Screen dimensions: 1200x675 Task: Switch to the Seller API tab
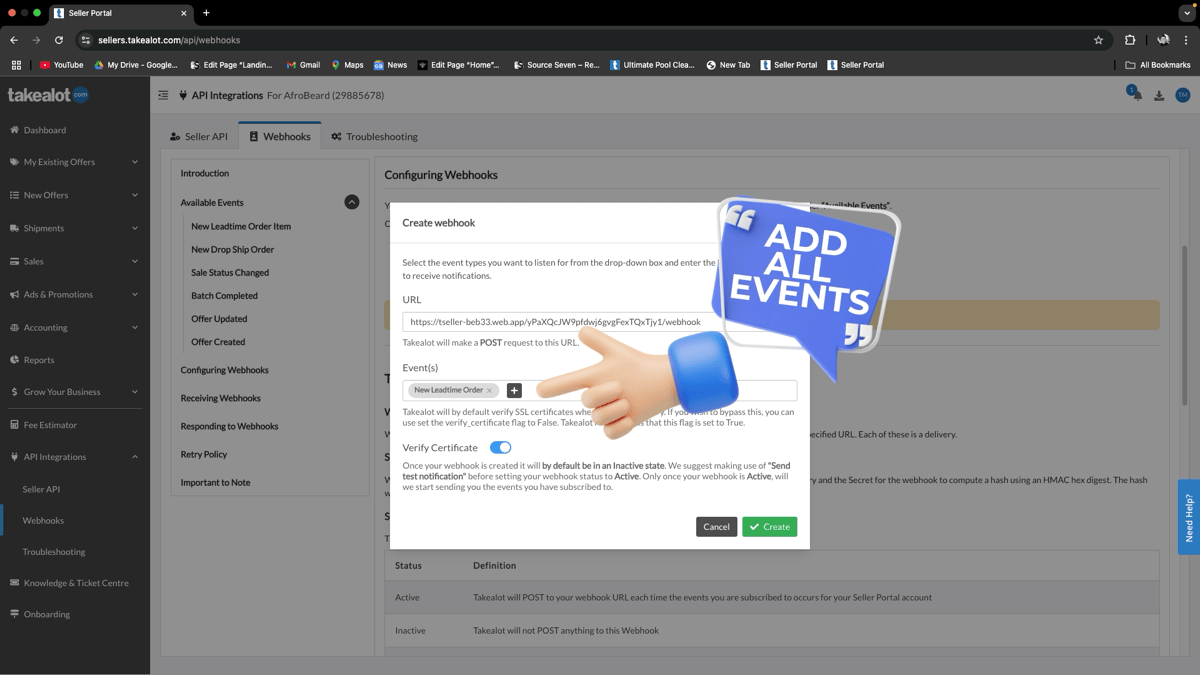click(x=199, y=136)
